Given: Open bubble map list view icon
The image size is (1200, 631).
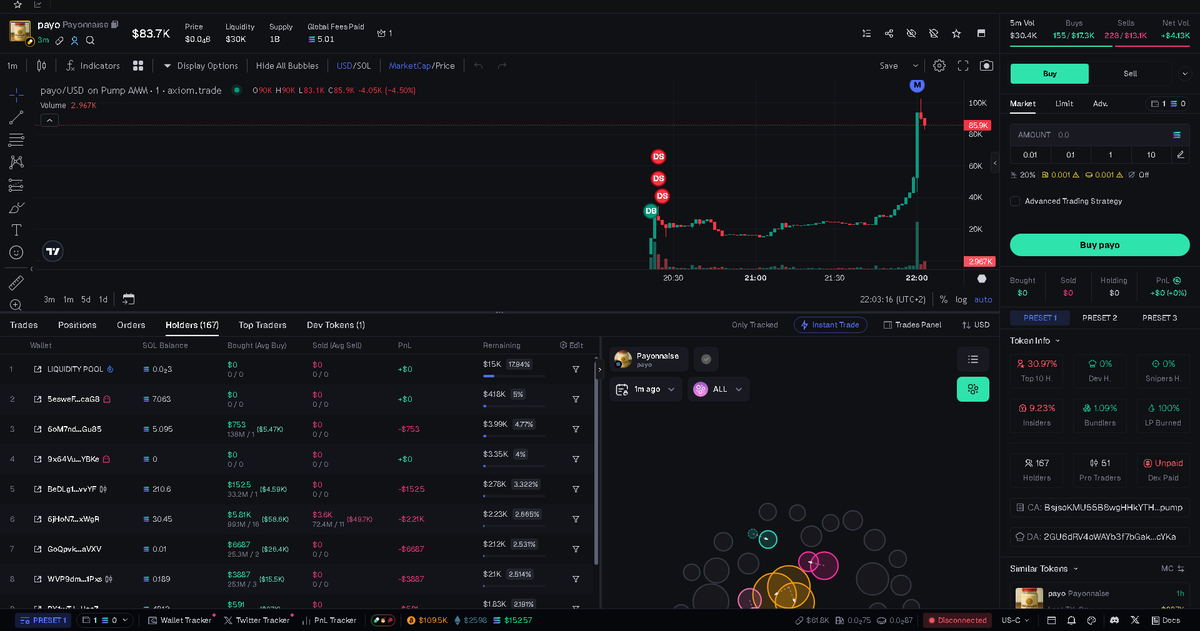Looking at the screenshot, I should coord(972,358).
